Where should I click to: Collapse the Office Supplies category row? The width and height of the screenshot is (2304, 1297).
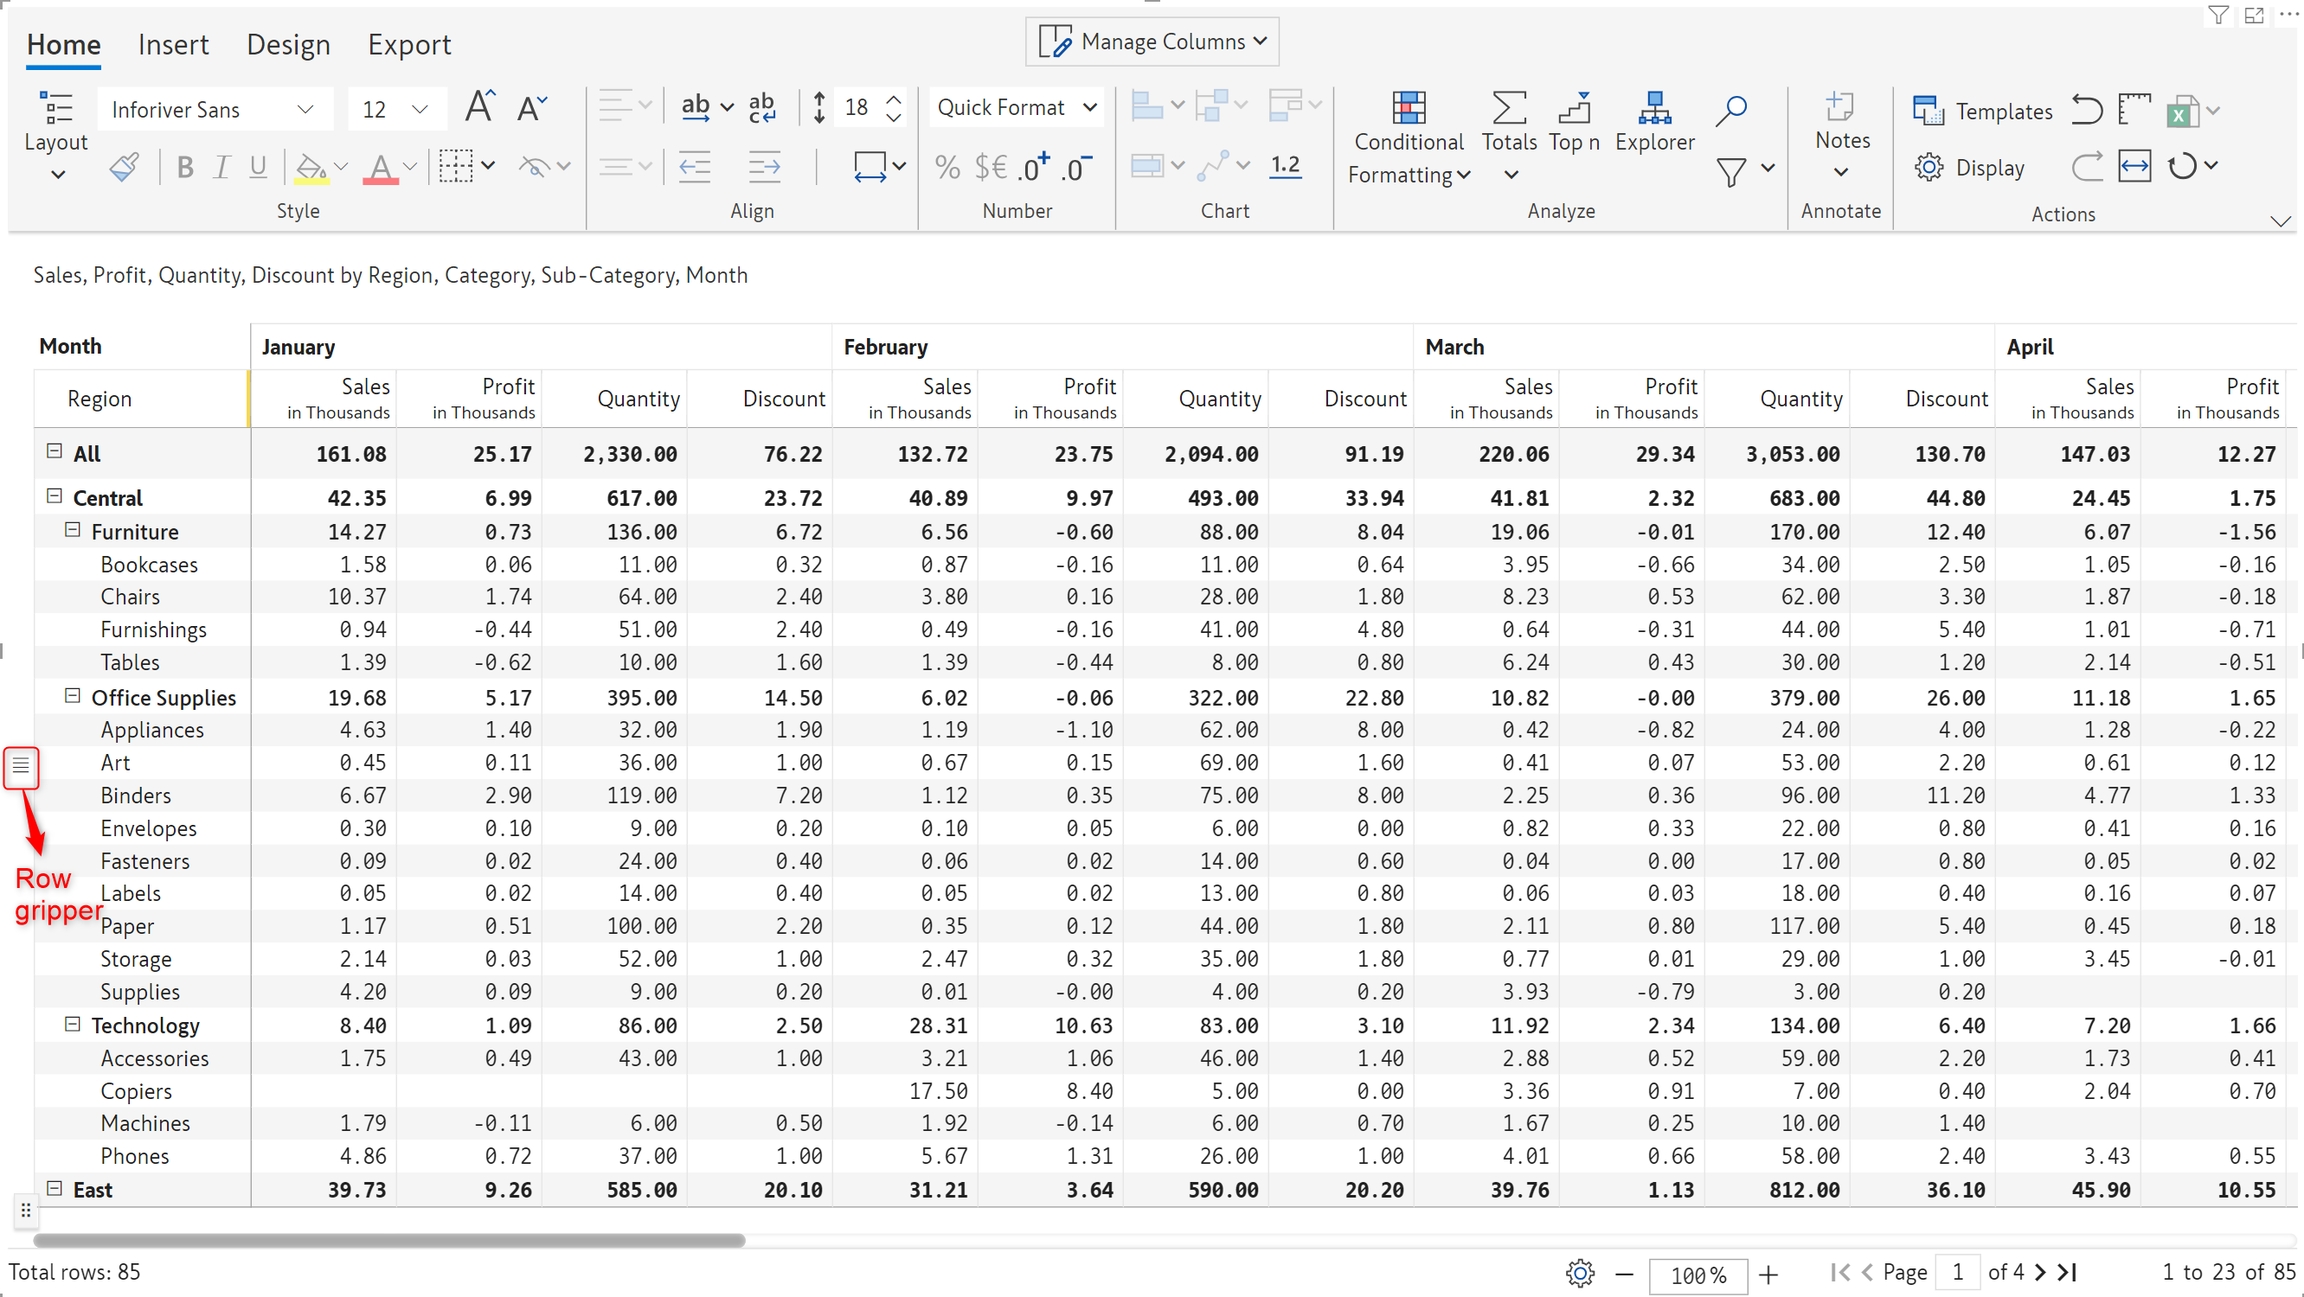click(x=72, y=696)
